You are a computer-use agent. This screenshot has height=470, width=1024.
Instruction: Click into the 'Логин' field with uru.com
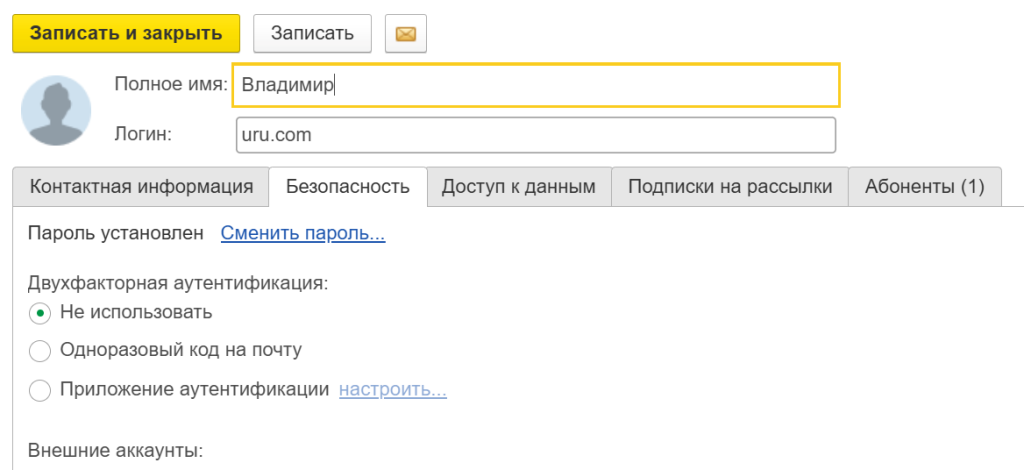point(536,135)
